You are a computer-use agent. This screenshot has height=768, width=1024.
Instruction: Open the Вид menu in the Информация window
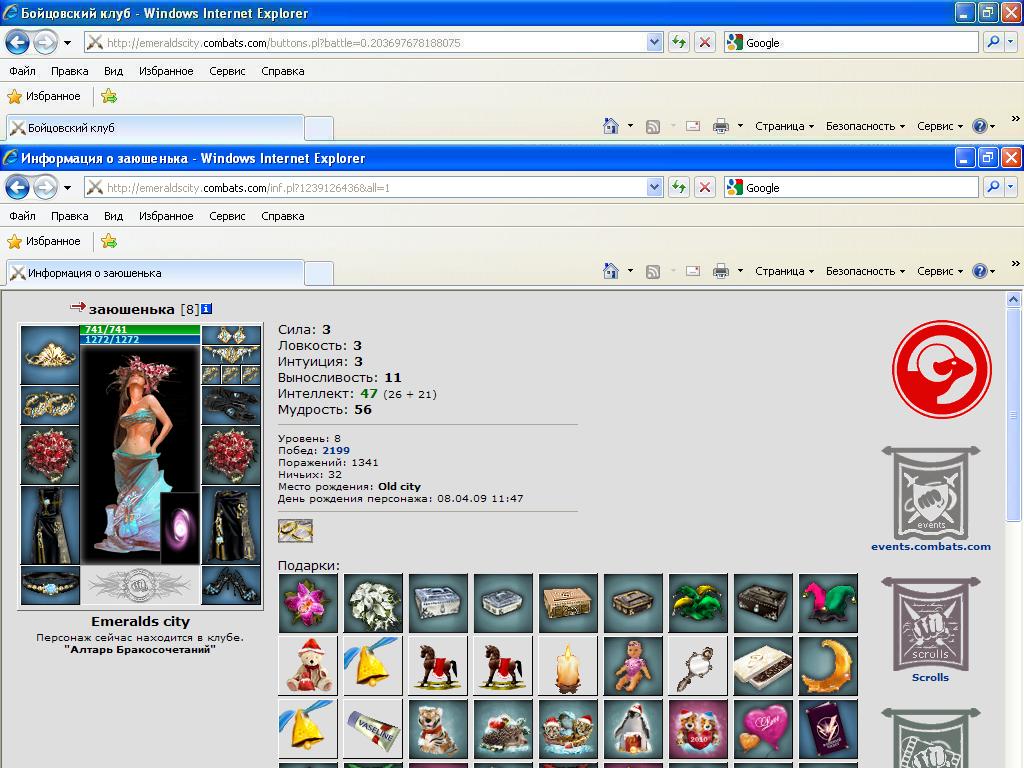point(114,216)
